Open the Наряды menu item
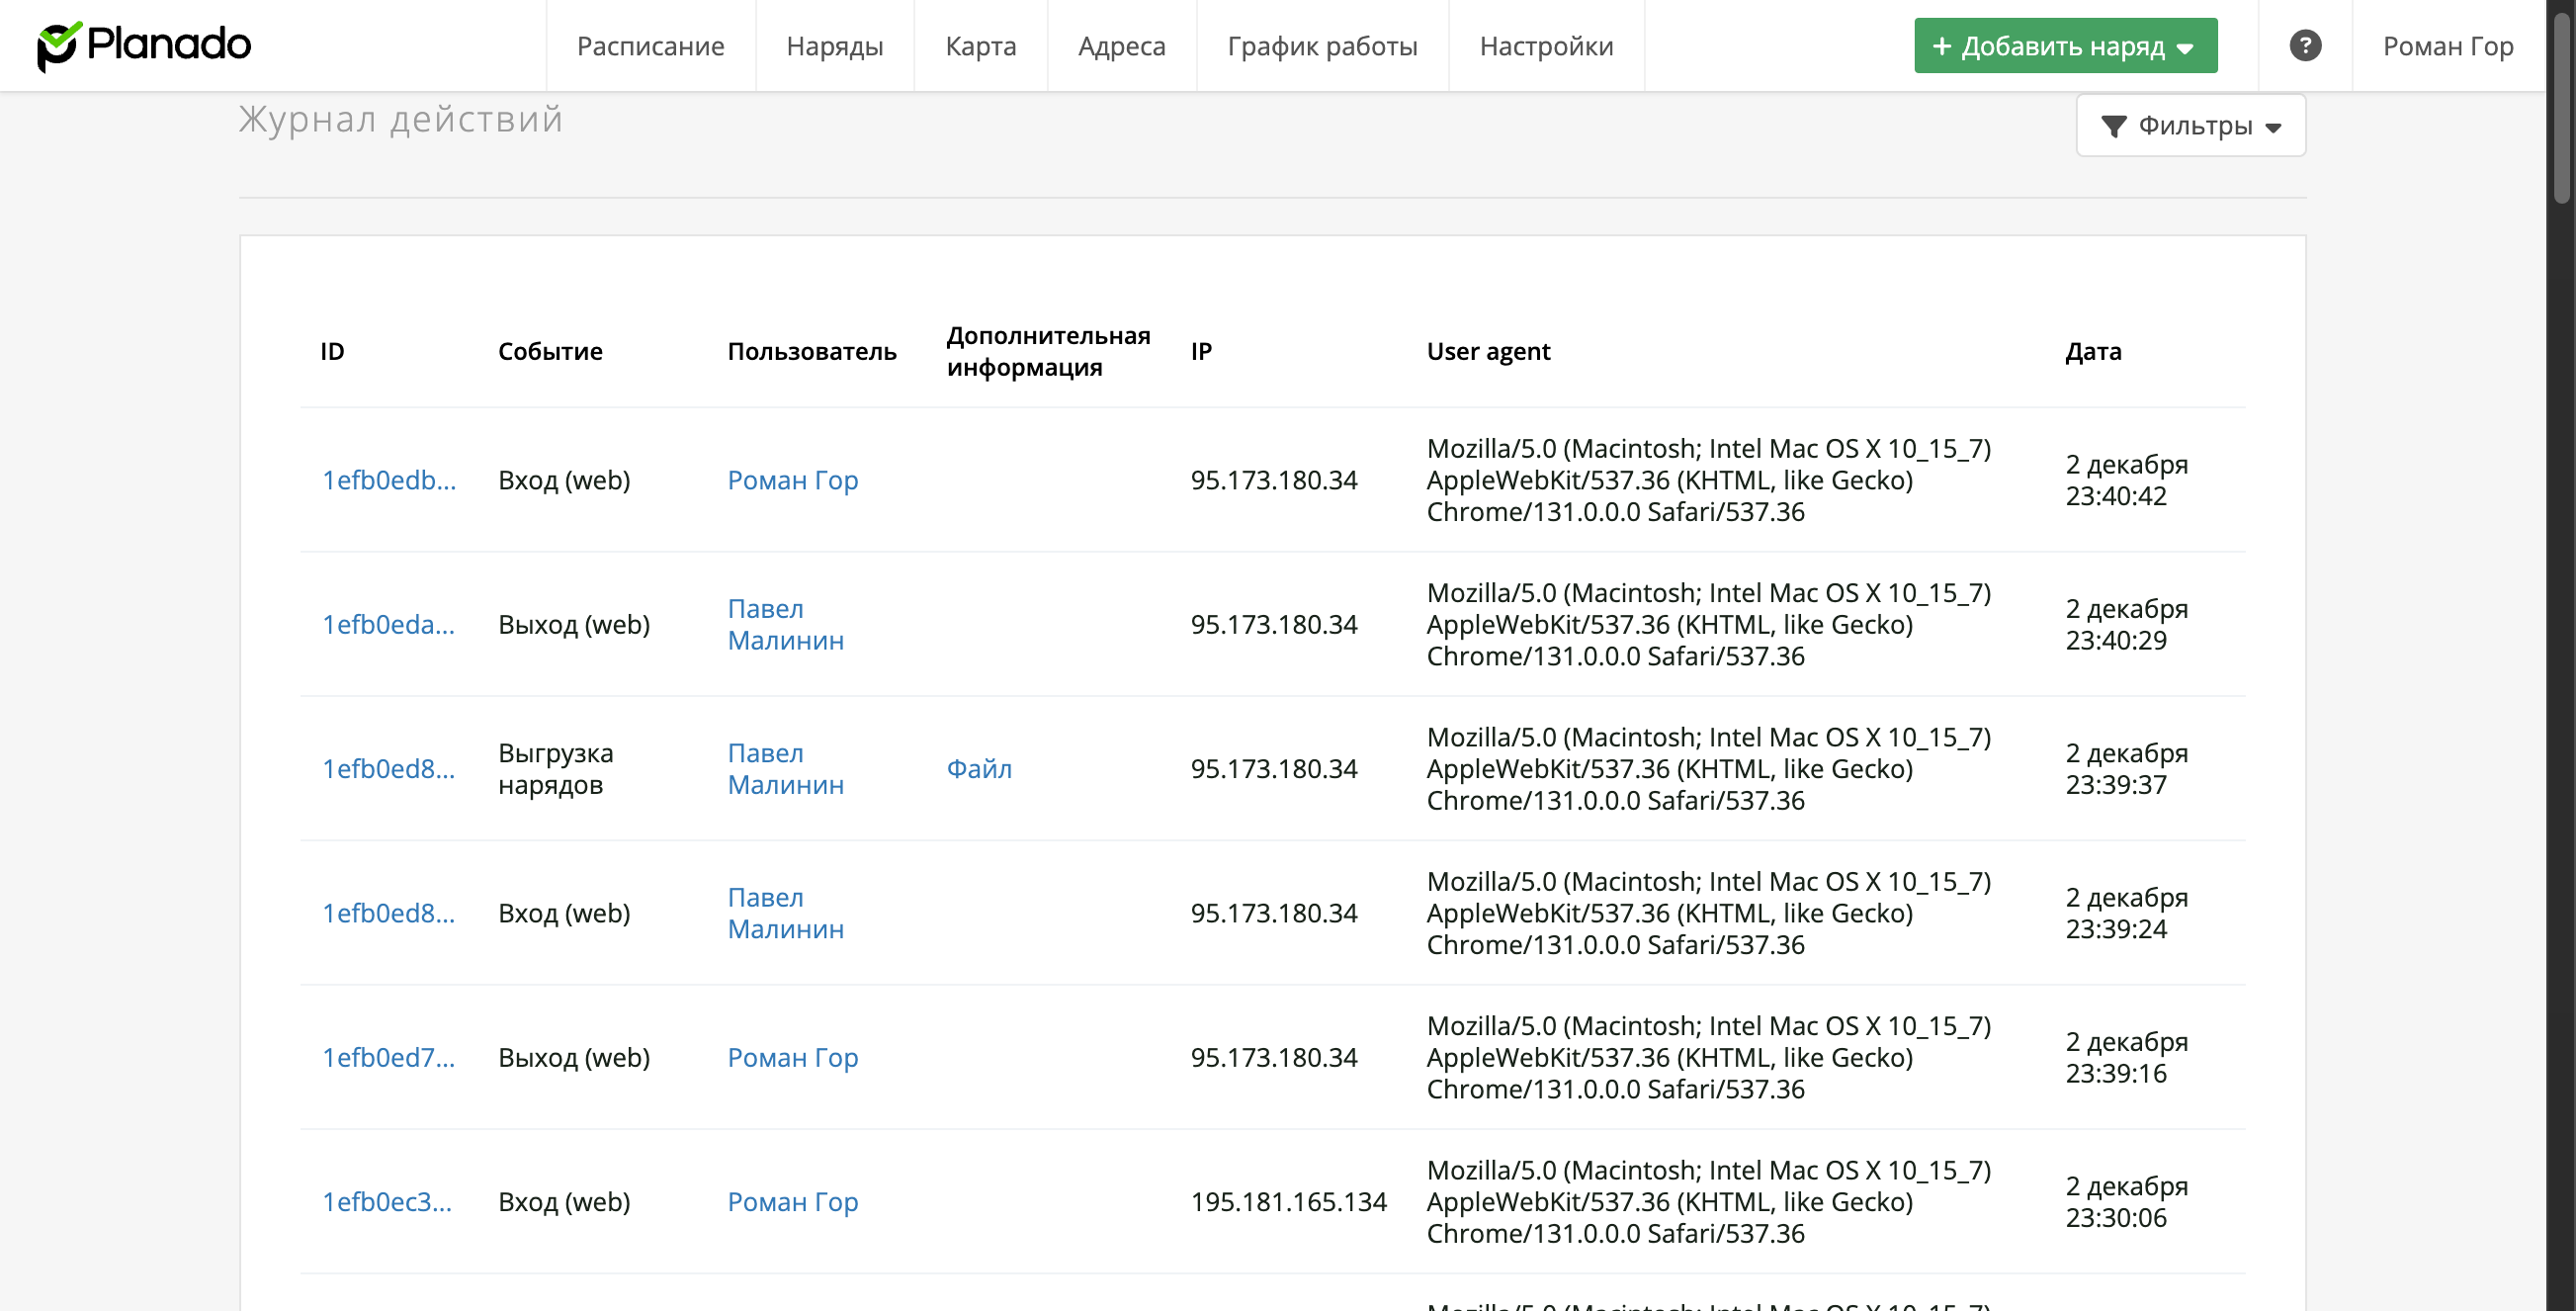The image size is (2576, 1311). click(834, 46)
